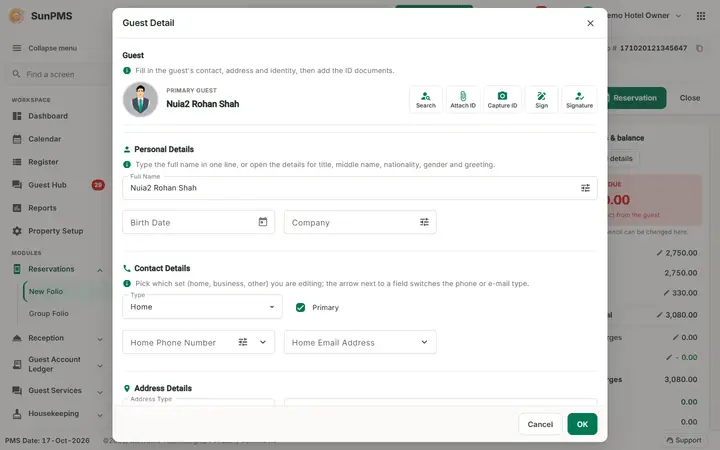Select New Folio under Reservations
Viewport: 720px width, 450px height.
(46, 291)
